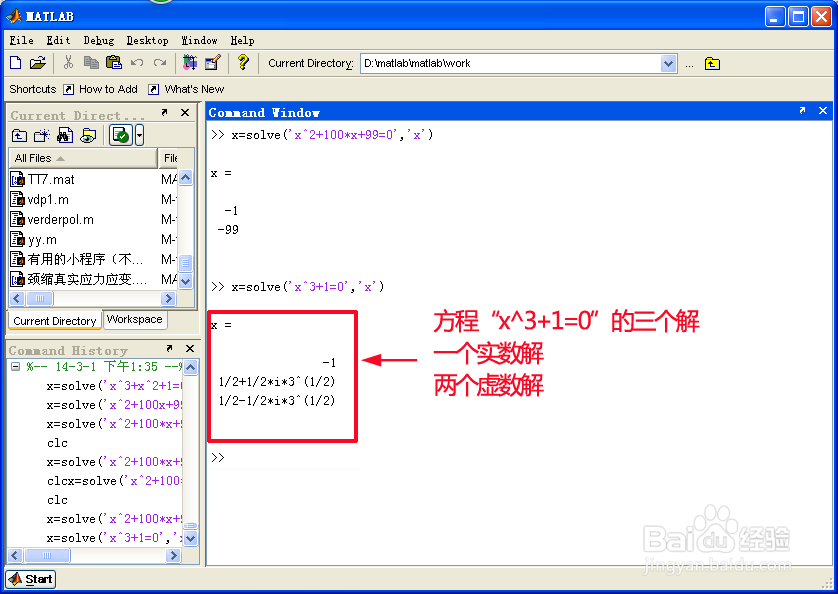
Task: Close the Command Window panel
Action: point(823,110)
